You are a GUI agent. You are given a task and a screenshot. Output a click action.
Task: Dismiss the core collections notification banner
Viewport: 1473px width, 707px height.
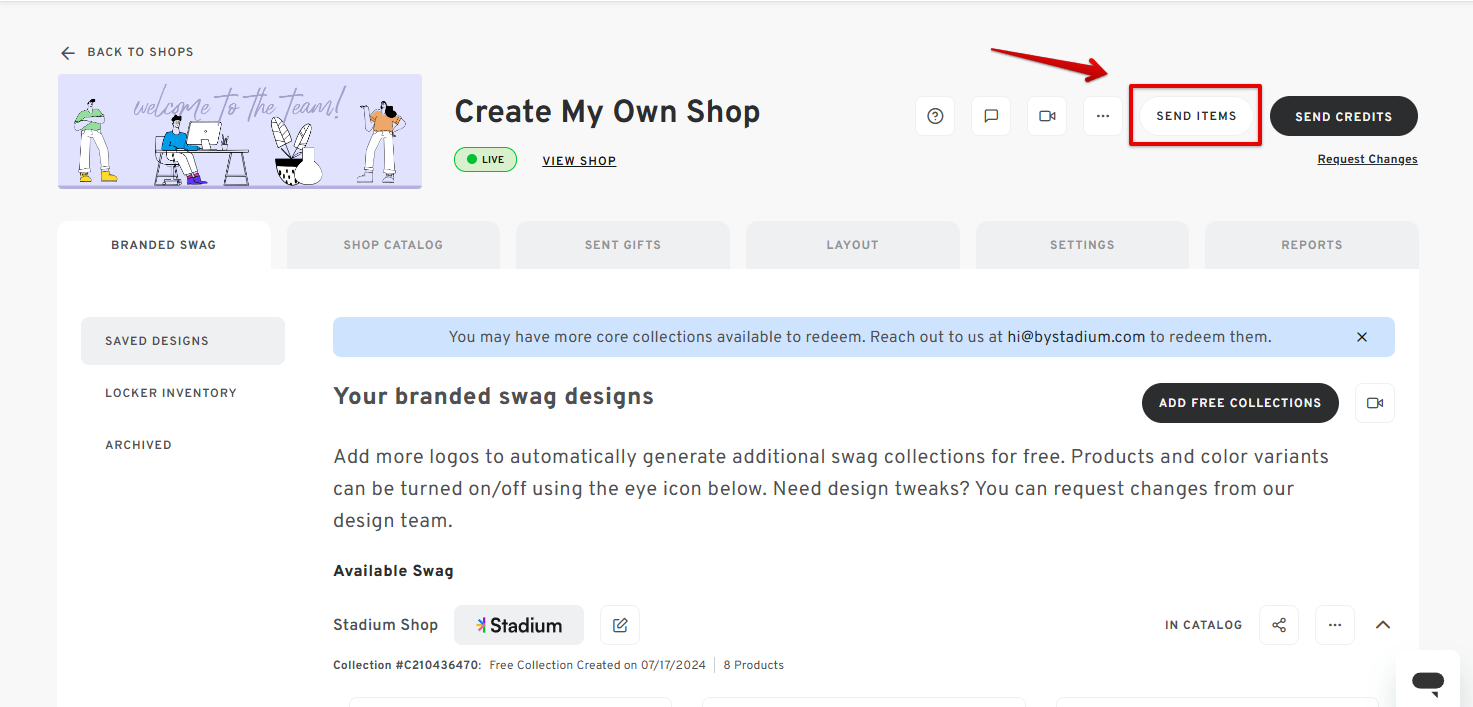(x=1361, y=337)
